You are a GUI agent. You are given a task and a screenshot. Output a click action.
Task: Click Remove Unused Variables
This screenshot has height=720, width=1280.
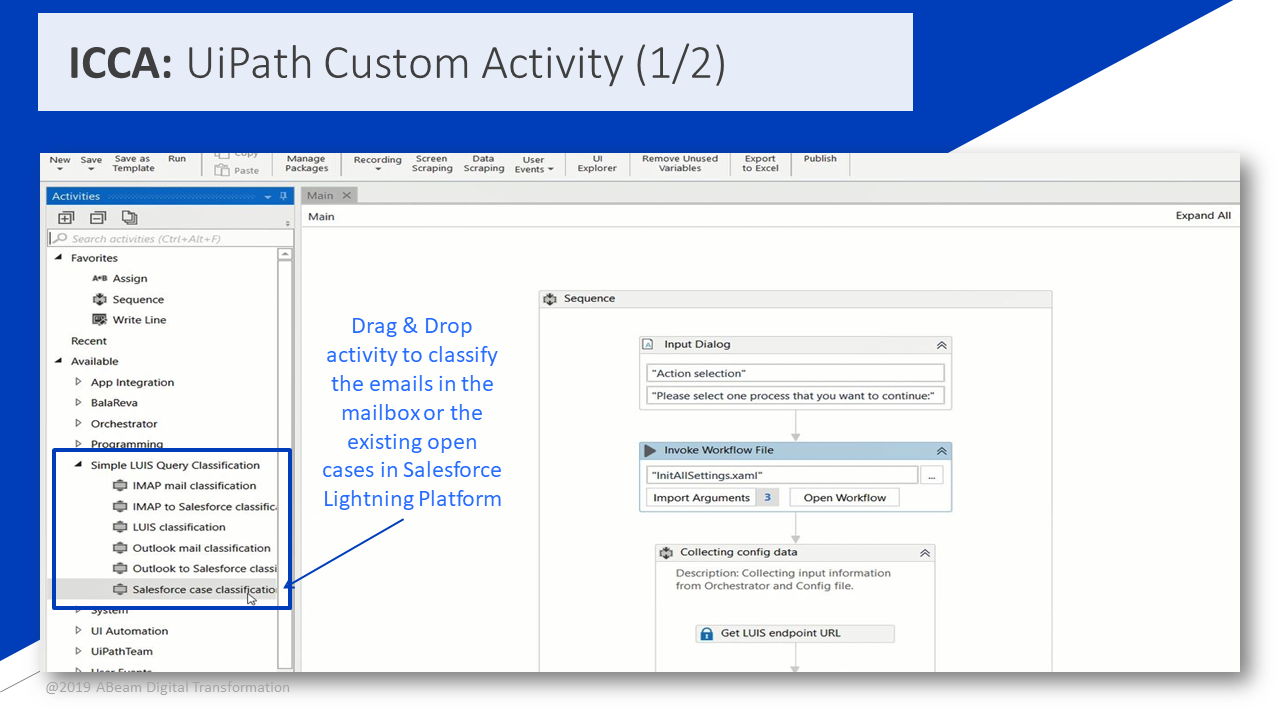pos(680,164)
